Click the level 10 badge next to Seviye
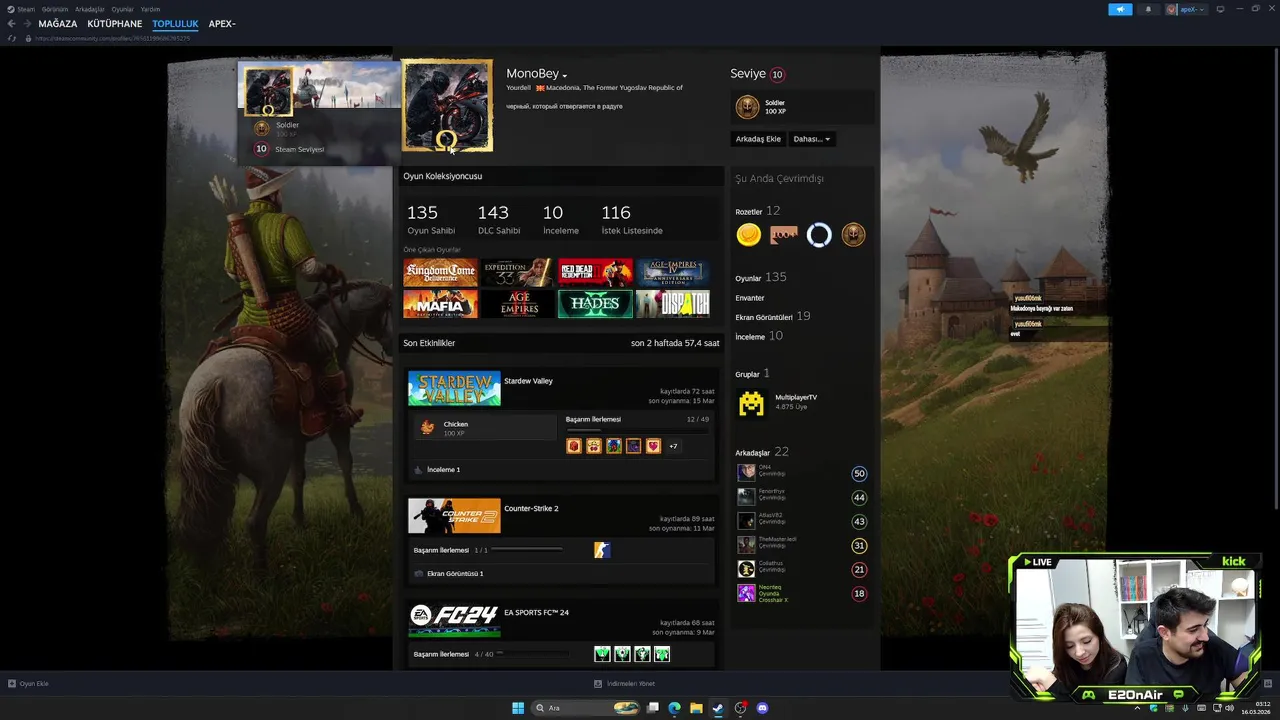 tap(777, 74)
